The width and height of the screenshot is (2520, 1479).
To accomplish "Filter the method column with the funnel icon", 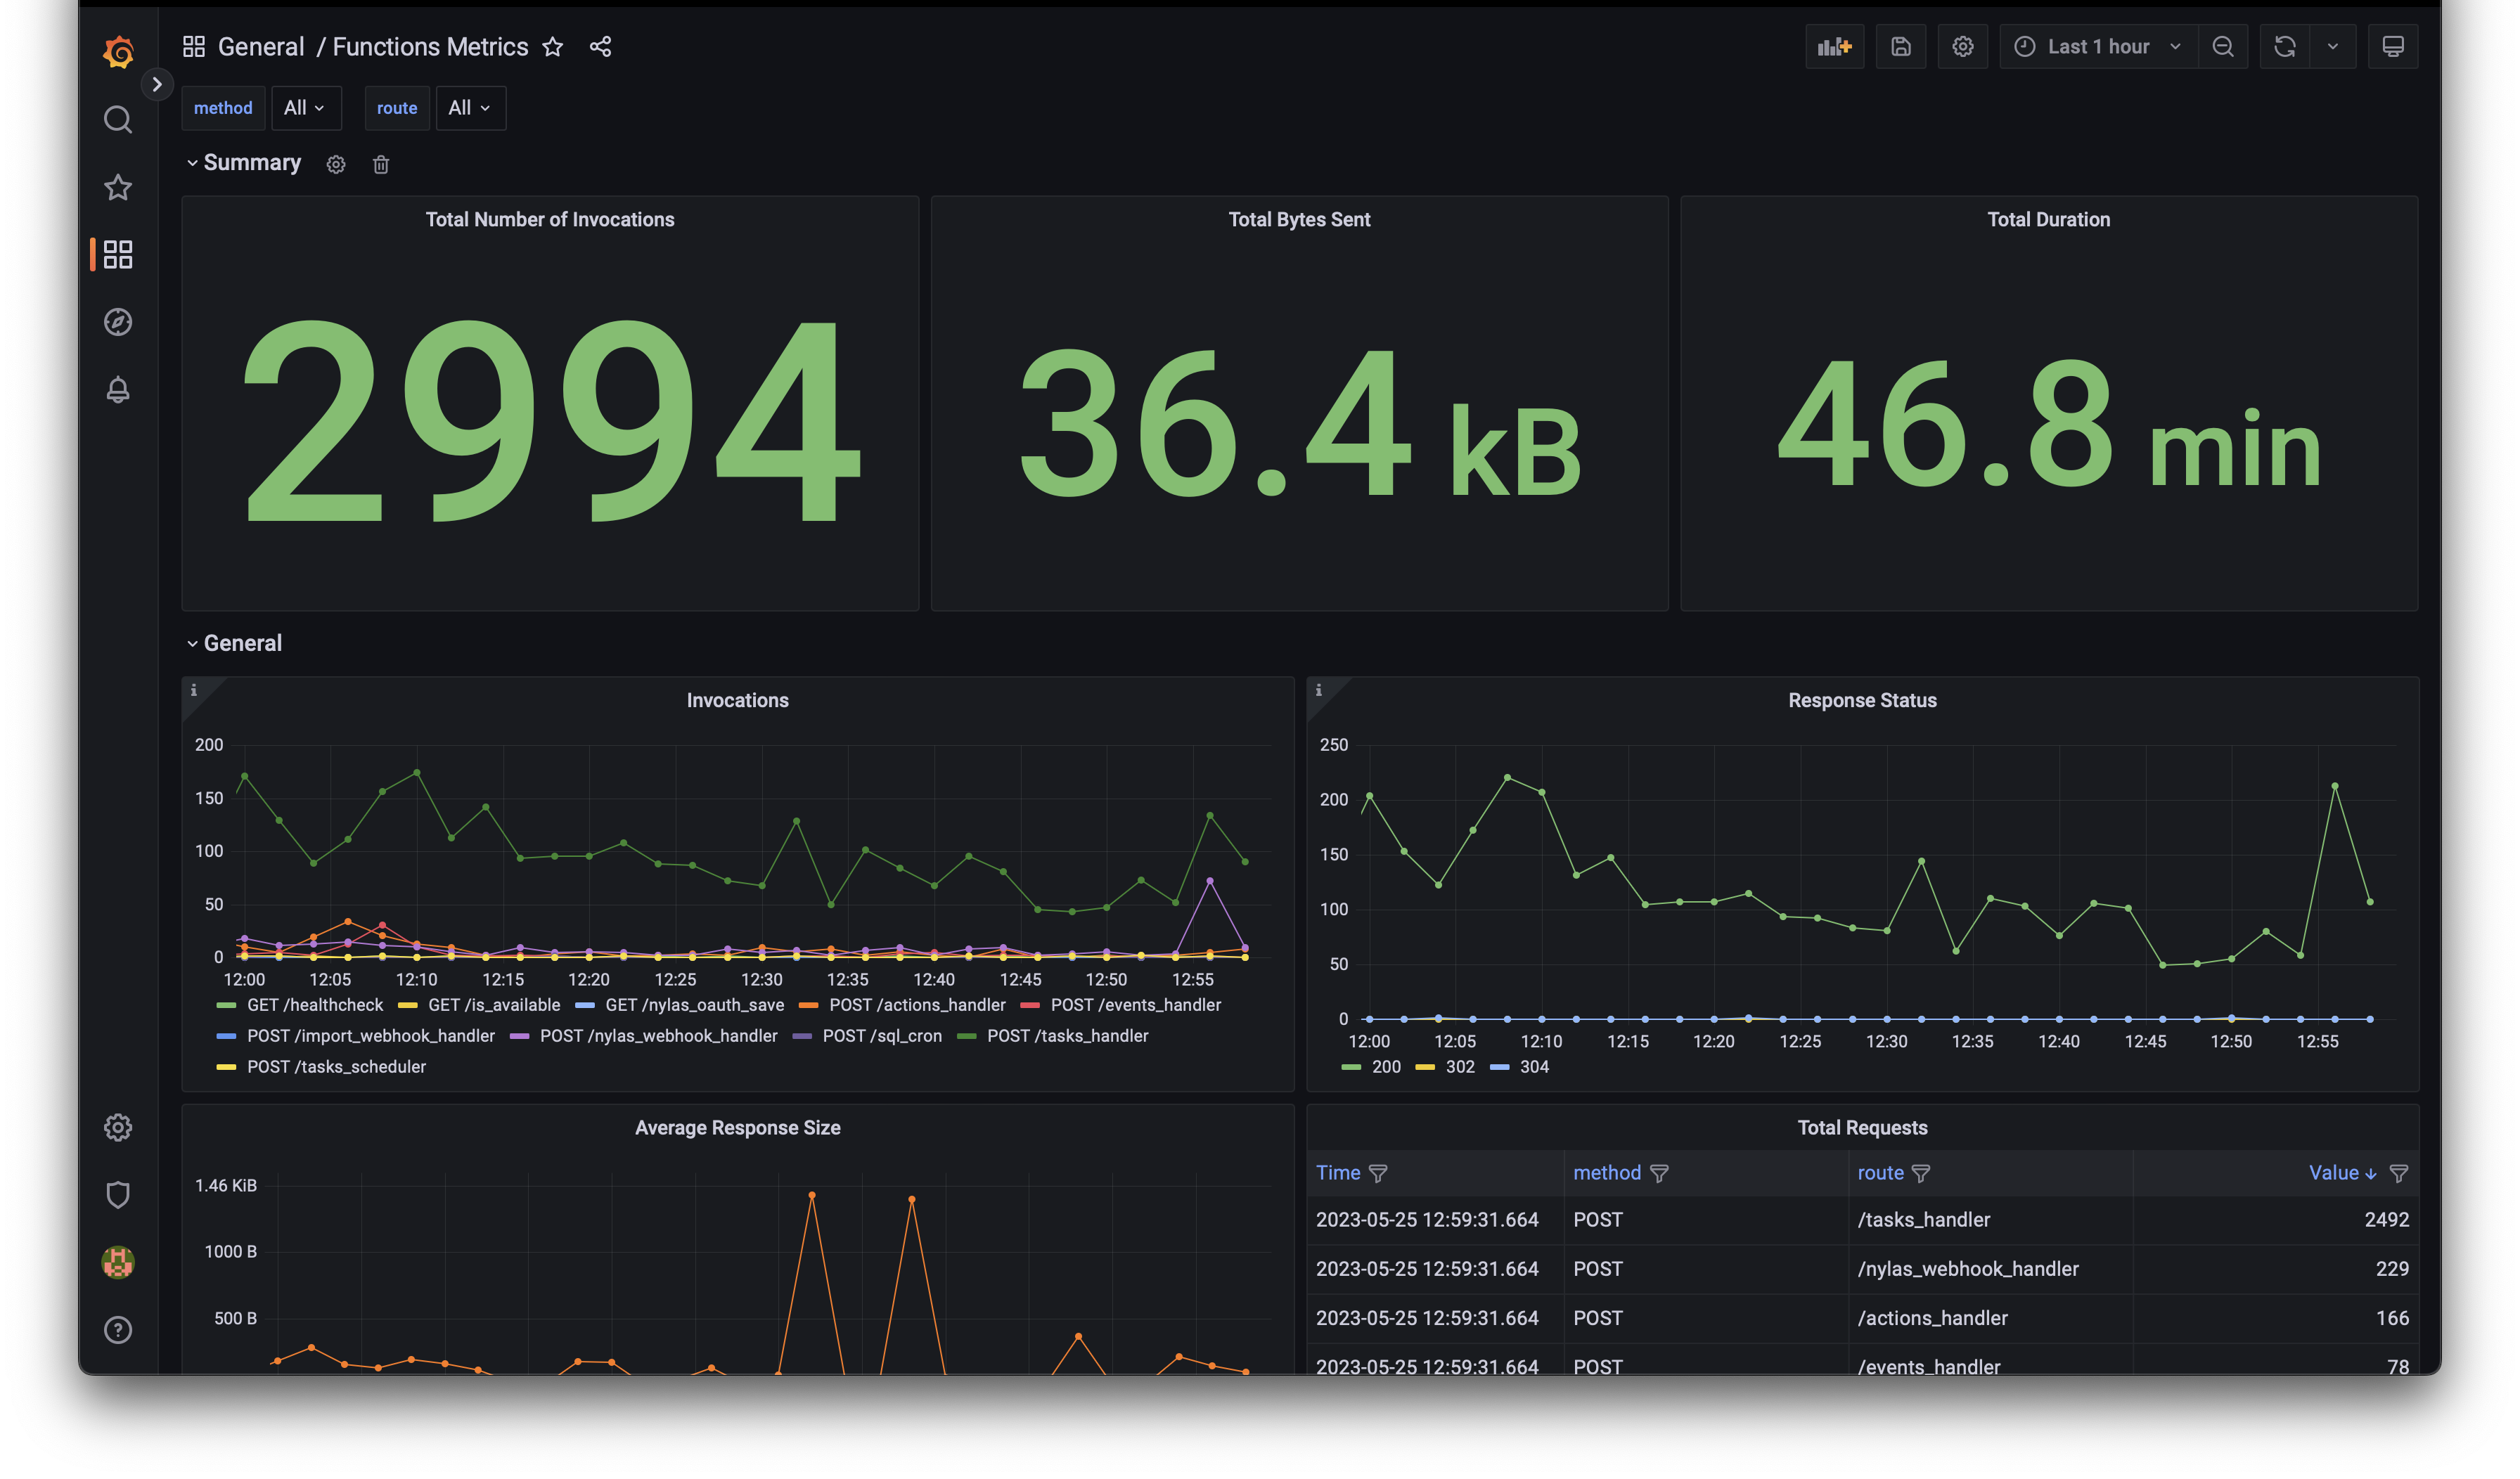I will point(1659,1173).
